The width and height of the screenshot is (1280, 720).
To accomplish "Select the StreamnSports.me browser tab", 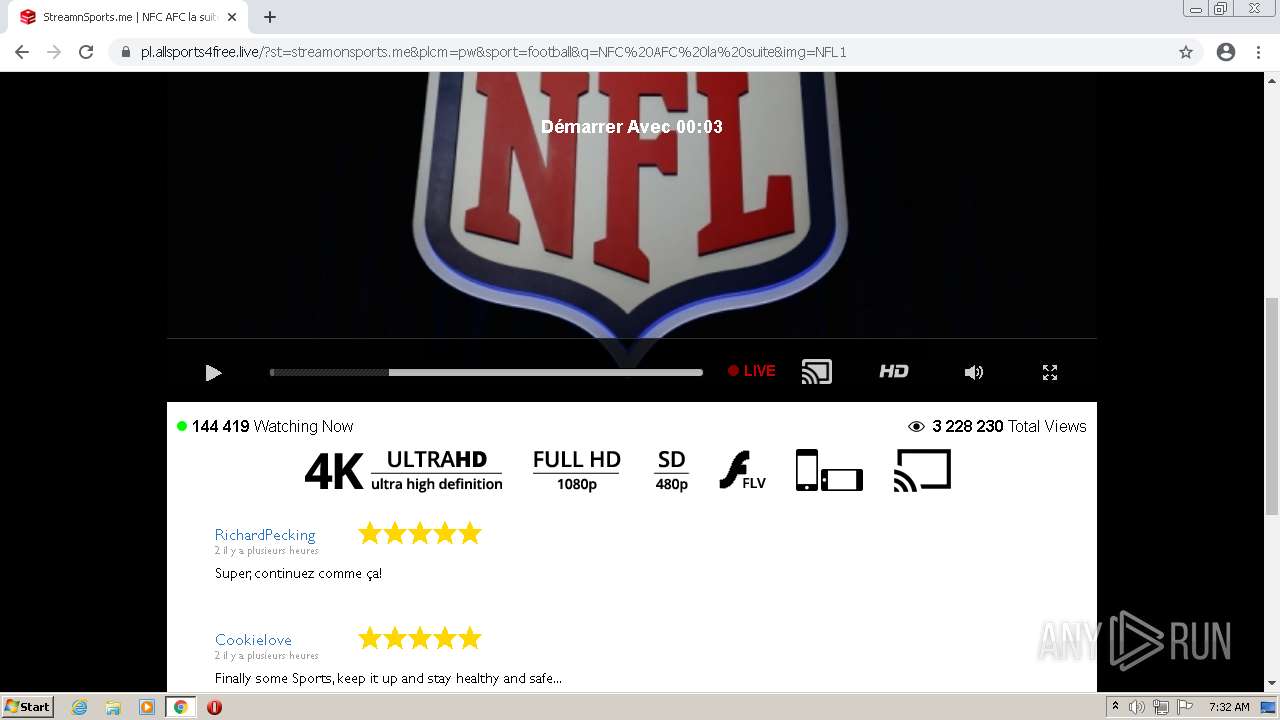I will (127, 17).
